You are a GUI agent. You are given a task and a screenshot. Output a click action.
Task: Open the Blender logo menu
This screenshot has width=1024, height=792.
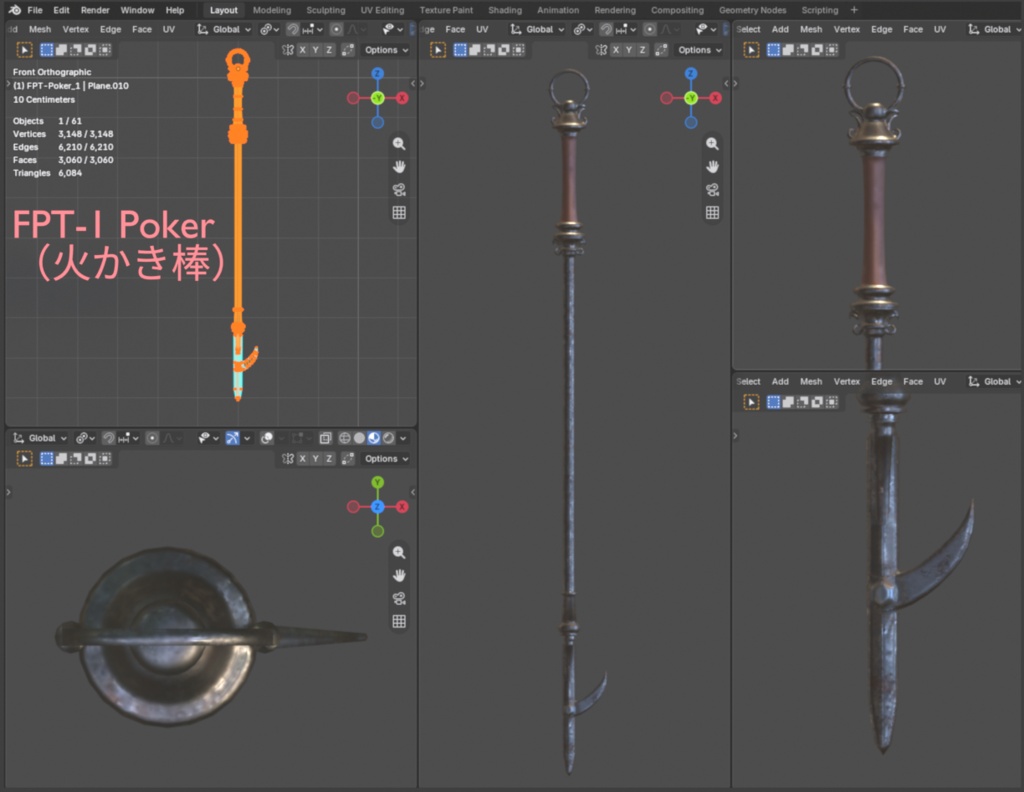point(14,10)
